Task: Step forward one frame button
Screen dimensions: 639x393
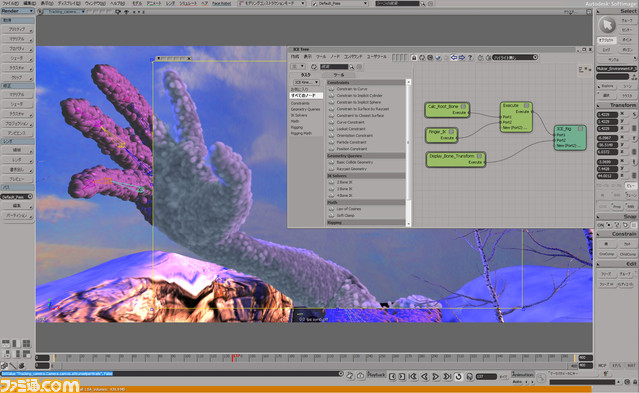Action: click(402, 376)
